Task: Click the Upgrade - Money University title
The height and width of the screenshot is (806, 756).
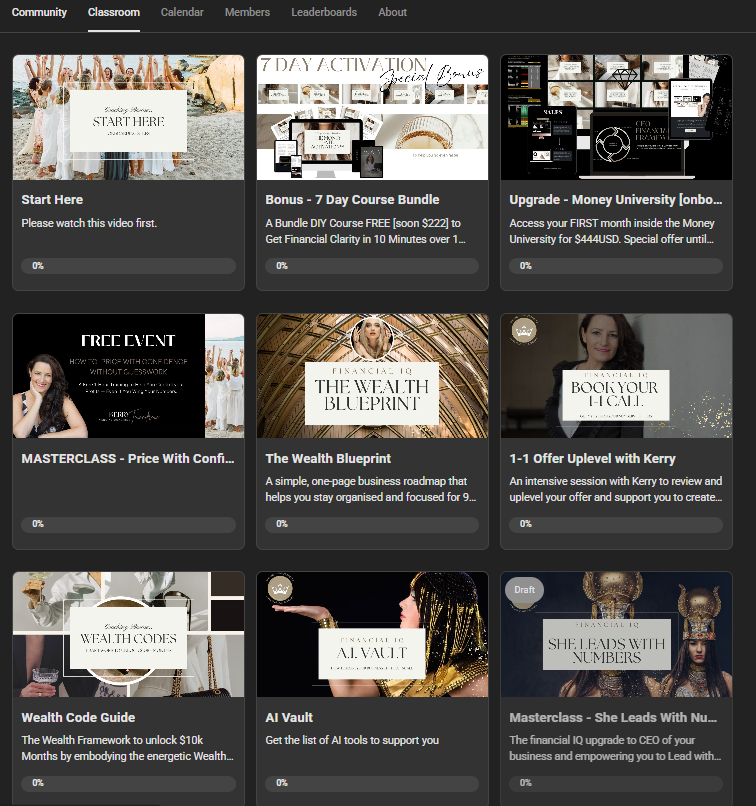Action: 616,200
